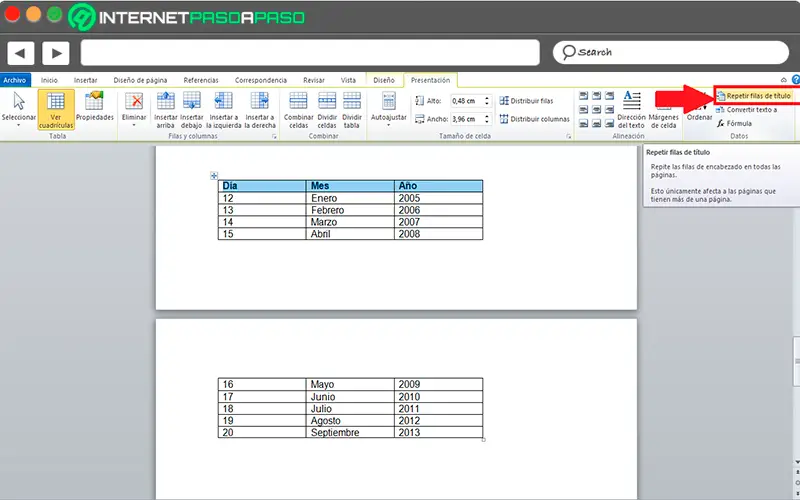Click the browser back arrow button
The height and width of the screenshot is (500, 800).
click(20, 53)
